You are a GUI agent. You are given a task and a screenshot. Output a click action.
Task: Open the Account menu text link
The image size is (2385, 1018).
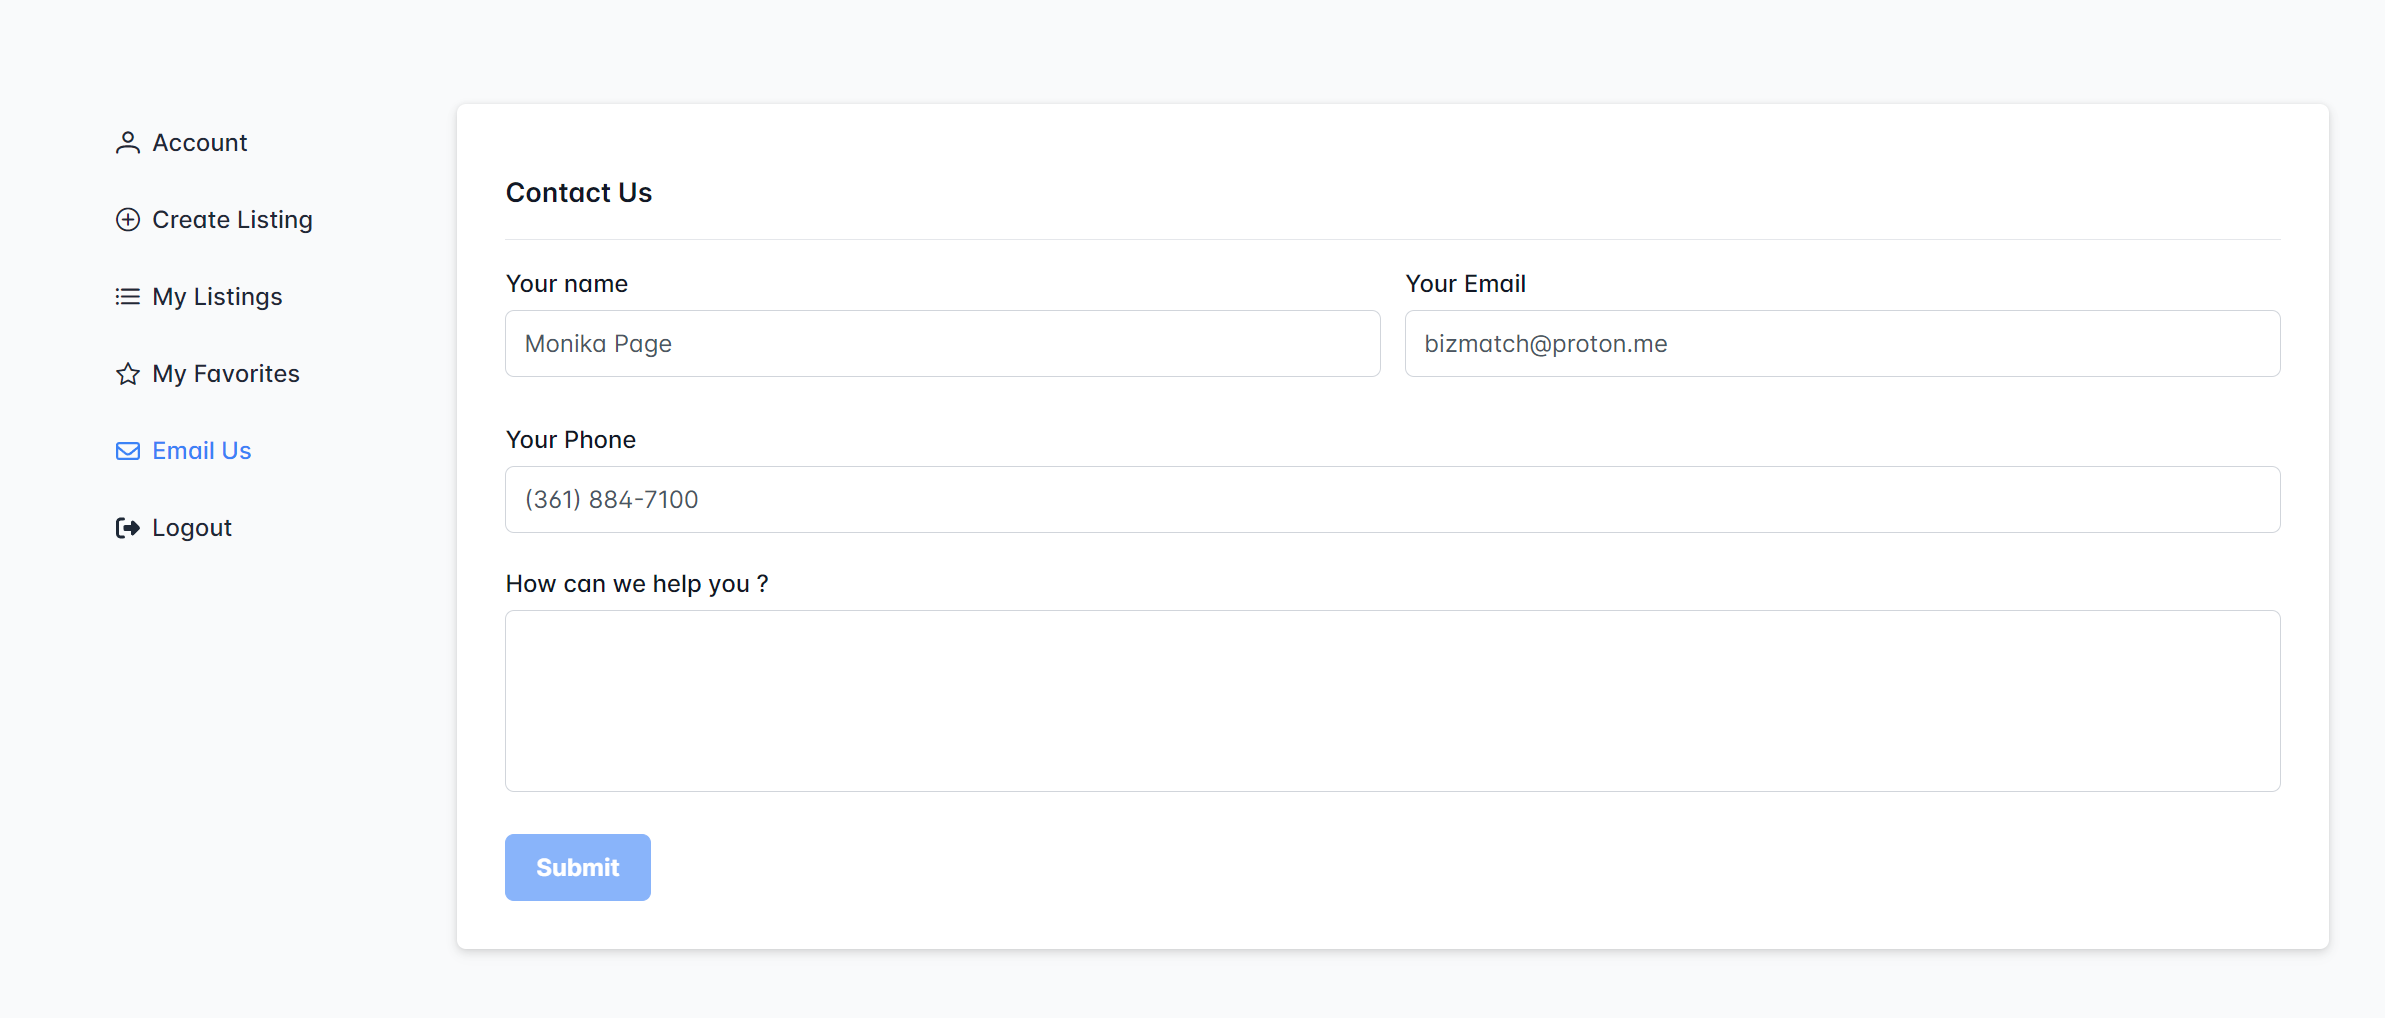[199, 143]
